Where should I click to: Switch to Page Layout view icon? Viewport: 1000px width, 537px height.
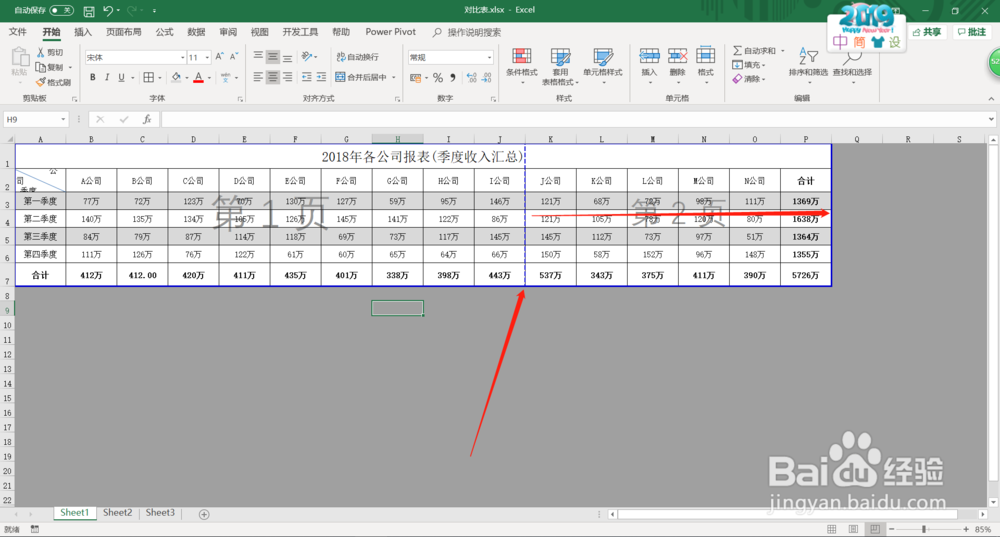click(x=853, y=529)
